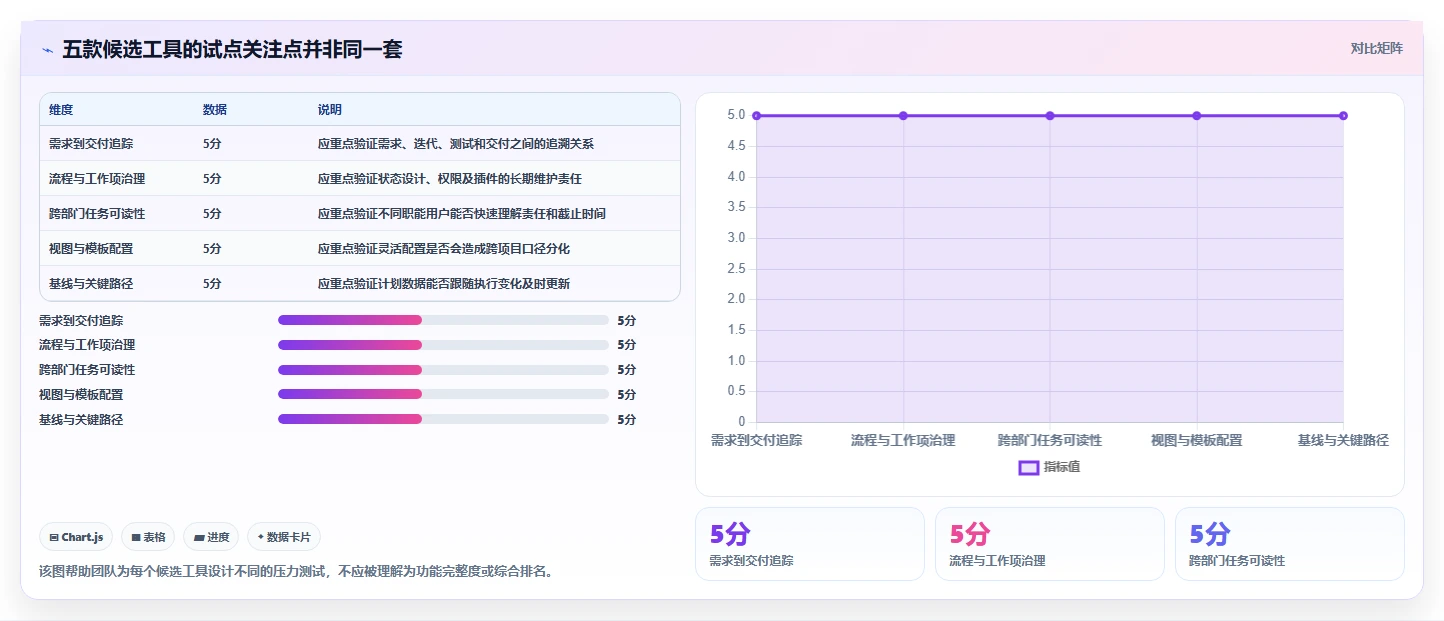Open the 需求到交付追踪 5分 stat card

(810, 544)
